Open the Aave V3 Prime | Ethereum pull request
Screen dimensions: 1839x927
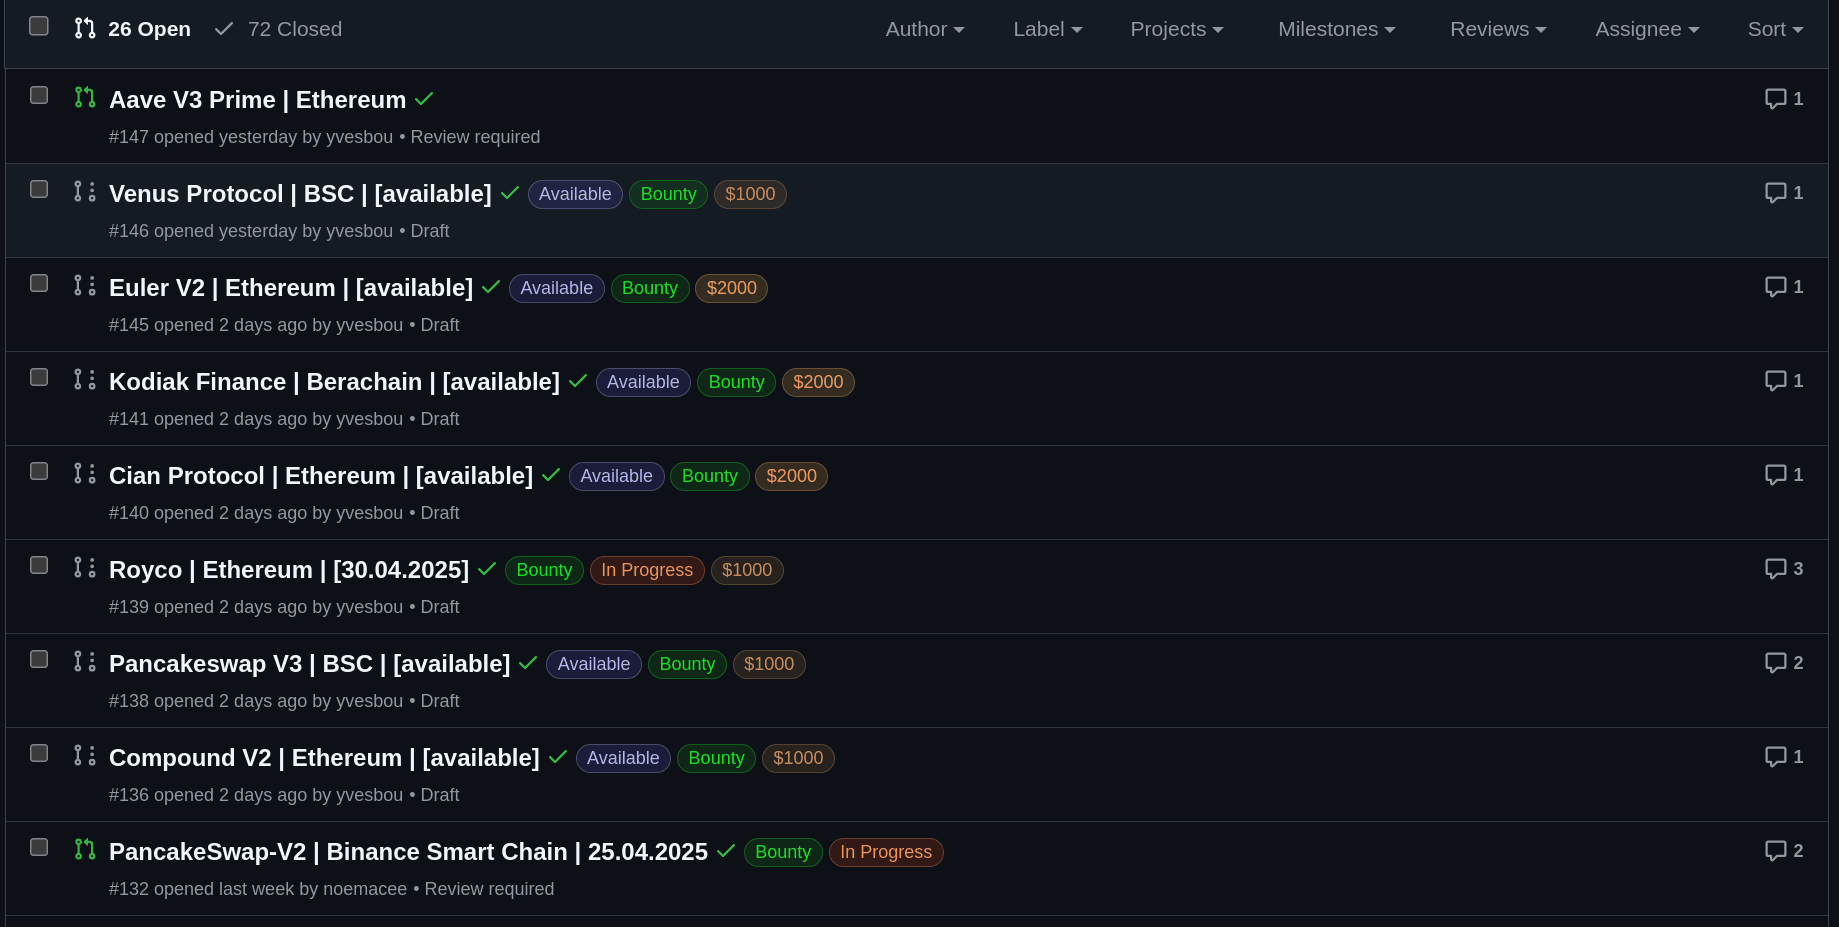(257, 100)
